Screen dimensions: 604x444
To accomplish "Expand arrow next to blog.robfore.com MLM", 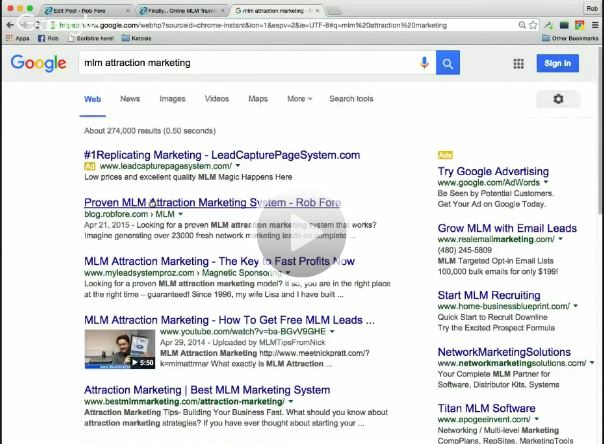I will 180,214.
